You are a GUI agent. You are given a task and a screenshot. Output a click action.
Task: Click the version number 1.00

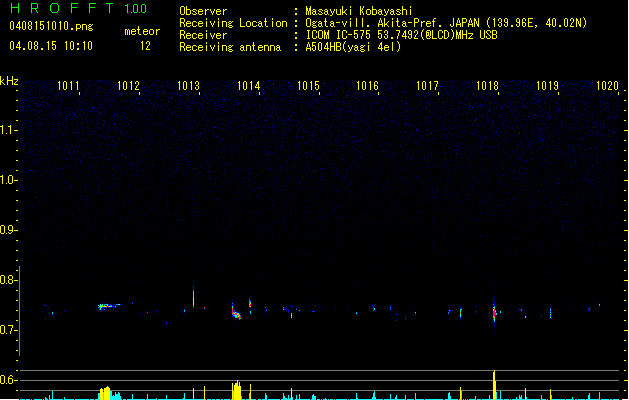pos(135,9)
